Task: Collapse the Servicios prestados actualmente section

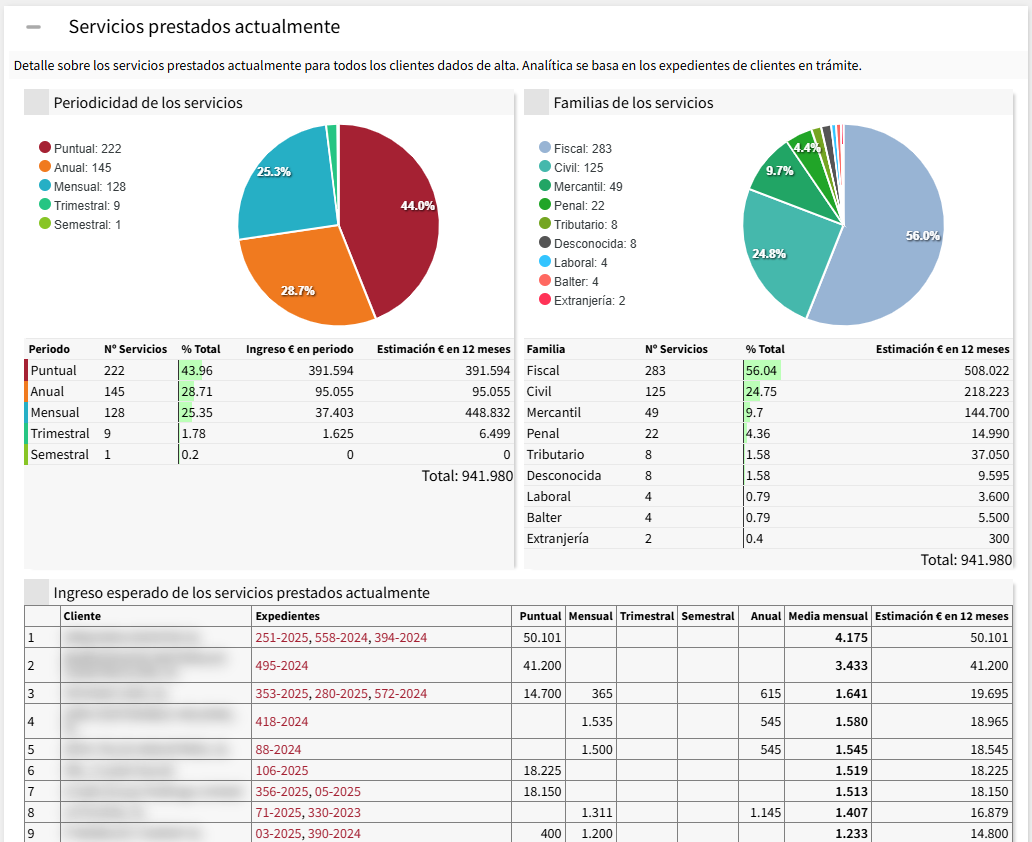Action: pyautogui.click(x=33, y=27)
